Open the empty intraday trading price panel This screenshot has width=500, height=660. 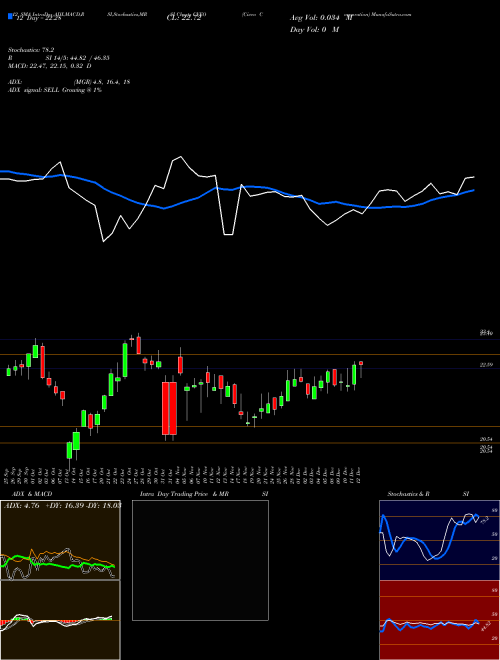point(200,560)
